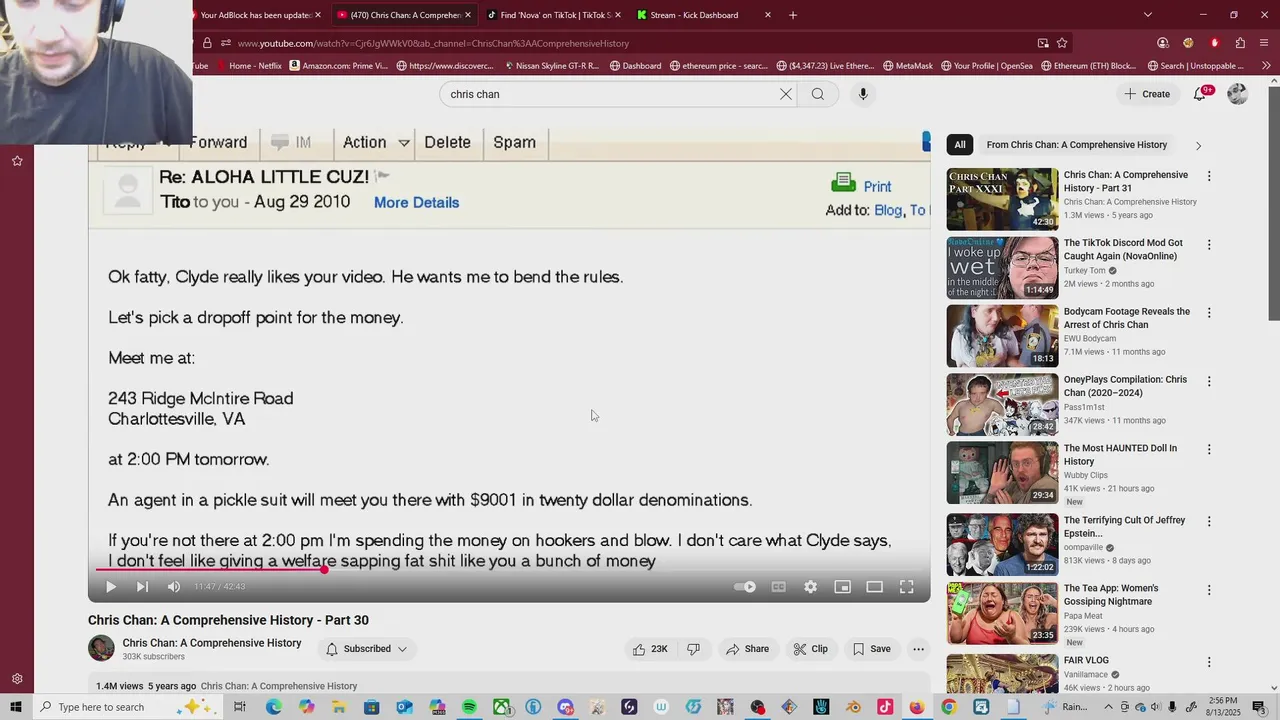Enter fullscreen video mode
This screenshot has width=1280, height=720.
[907, 587]
